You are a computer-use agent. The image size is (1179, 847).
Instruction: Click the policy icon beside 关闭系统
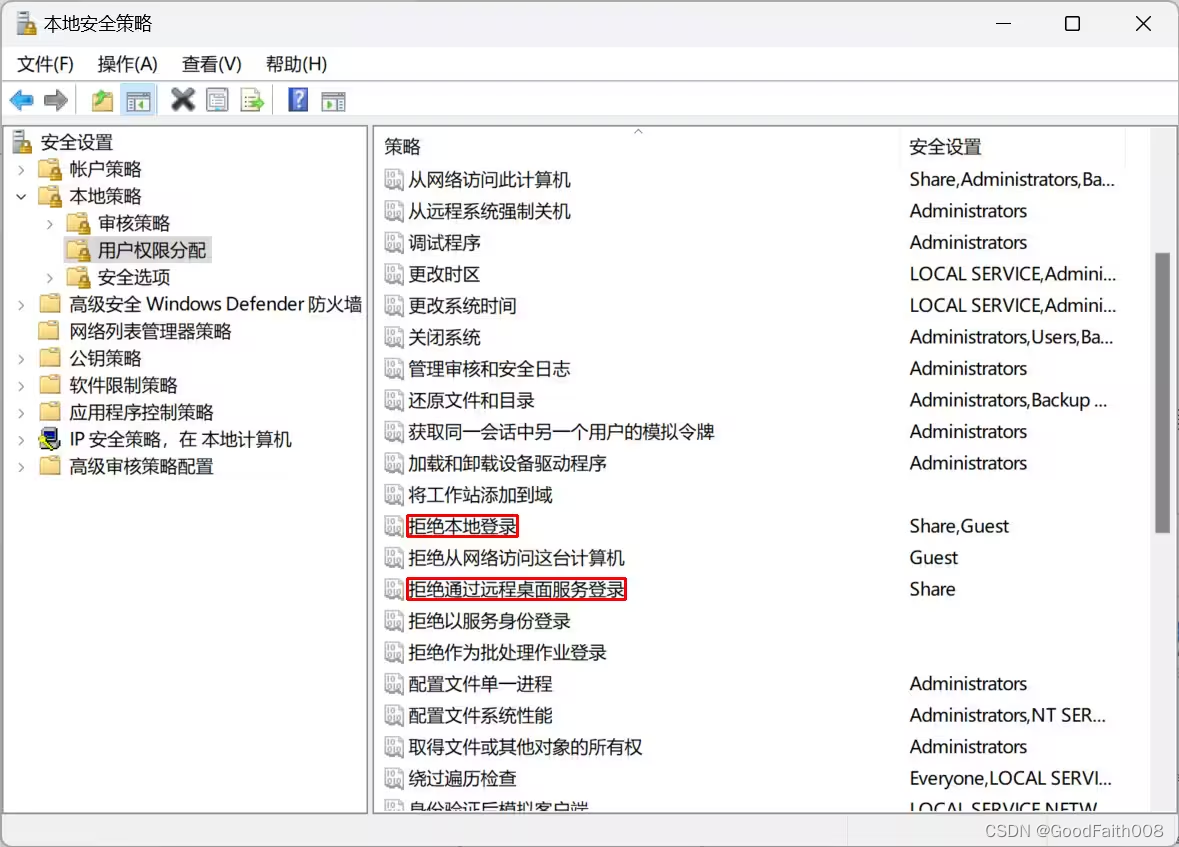[x=394, y=338]
